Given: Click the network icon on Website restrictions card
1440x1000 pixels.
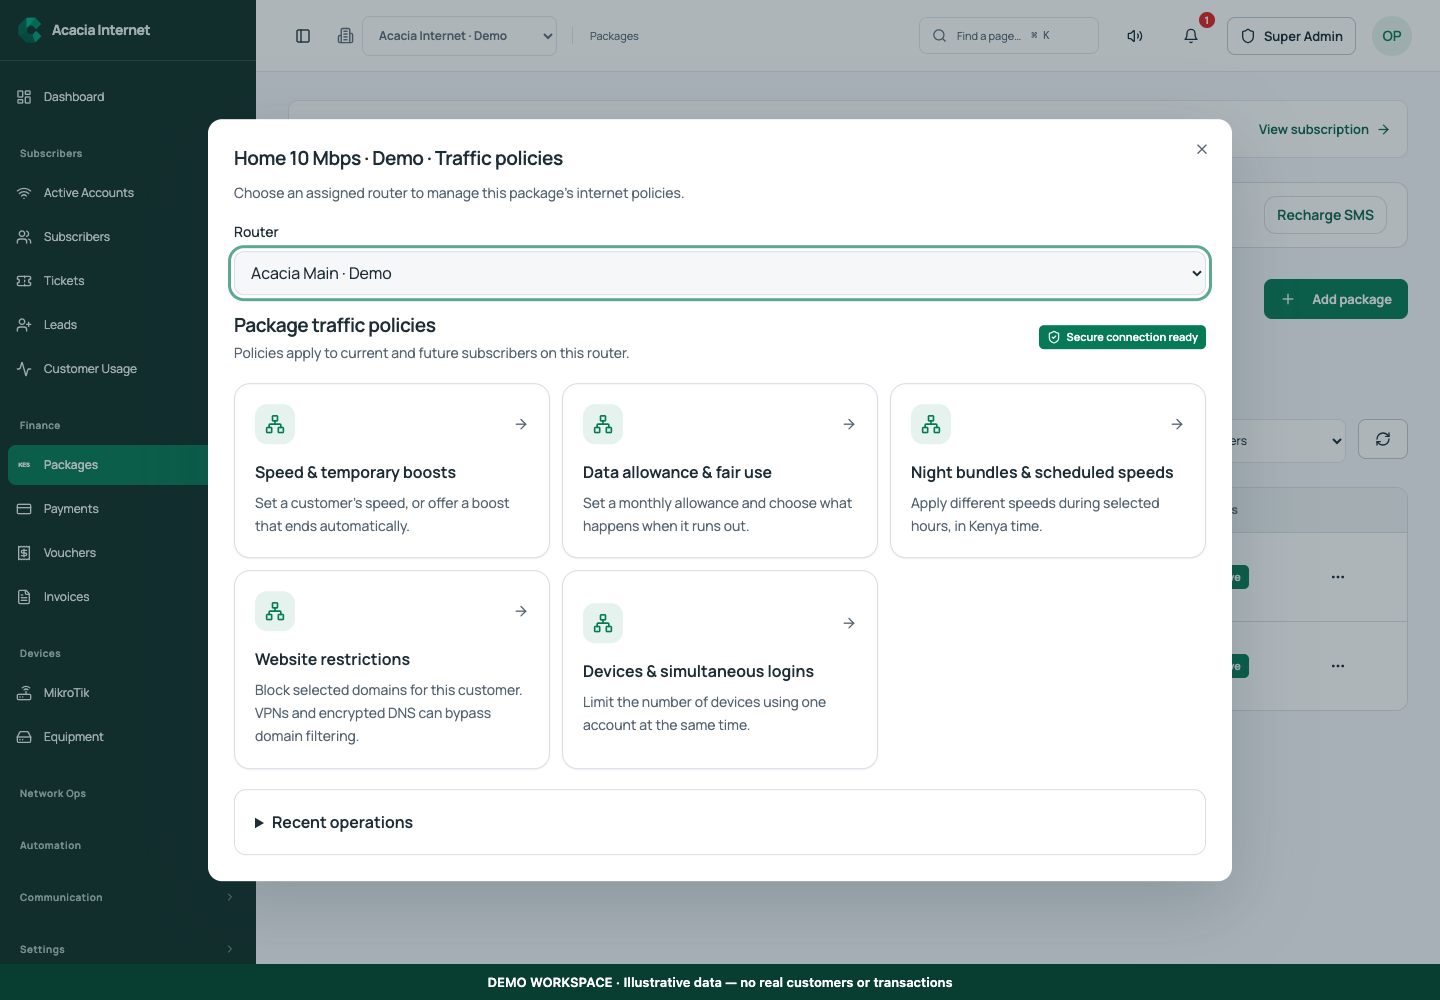Looking at the screenshot, I should 275,611.
